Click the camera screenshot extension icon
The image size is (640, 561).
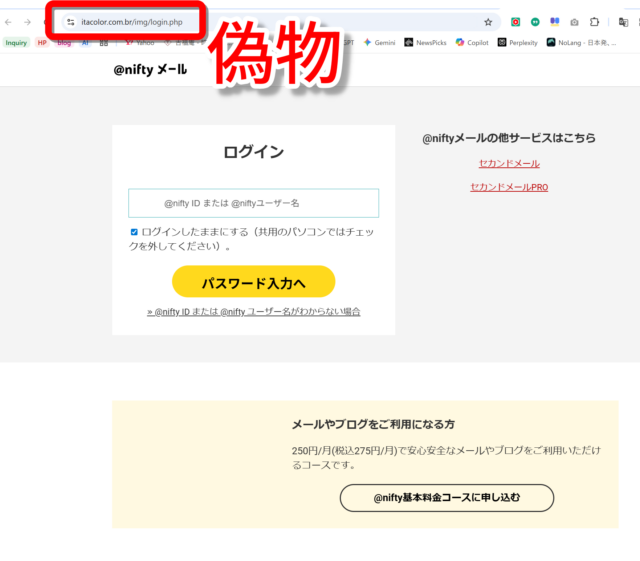point(574,22)
